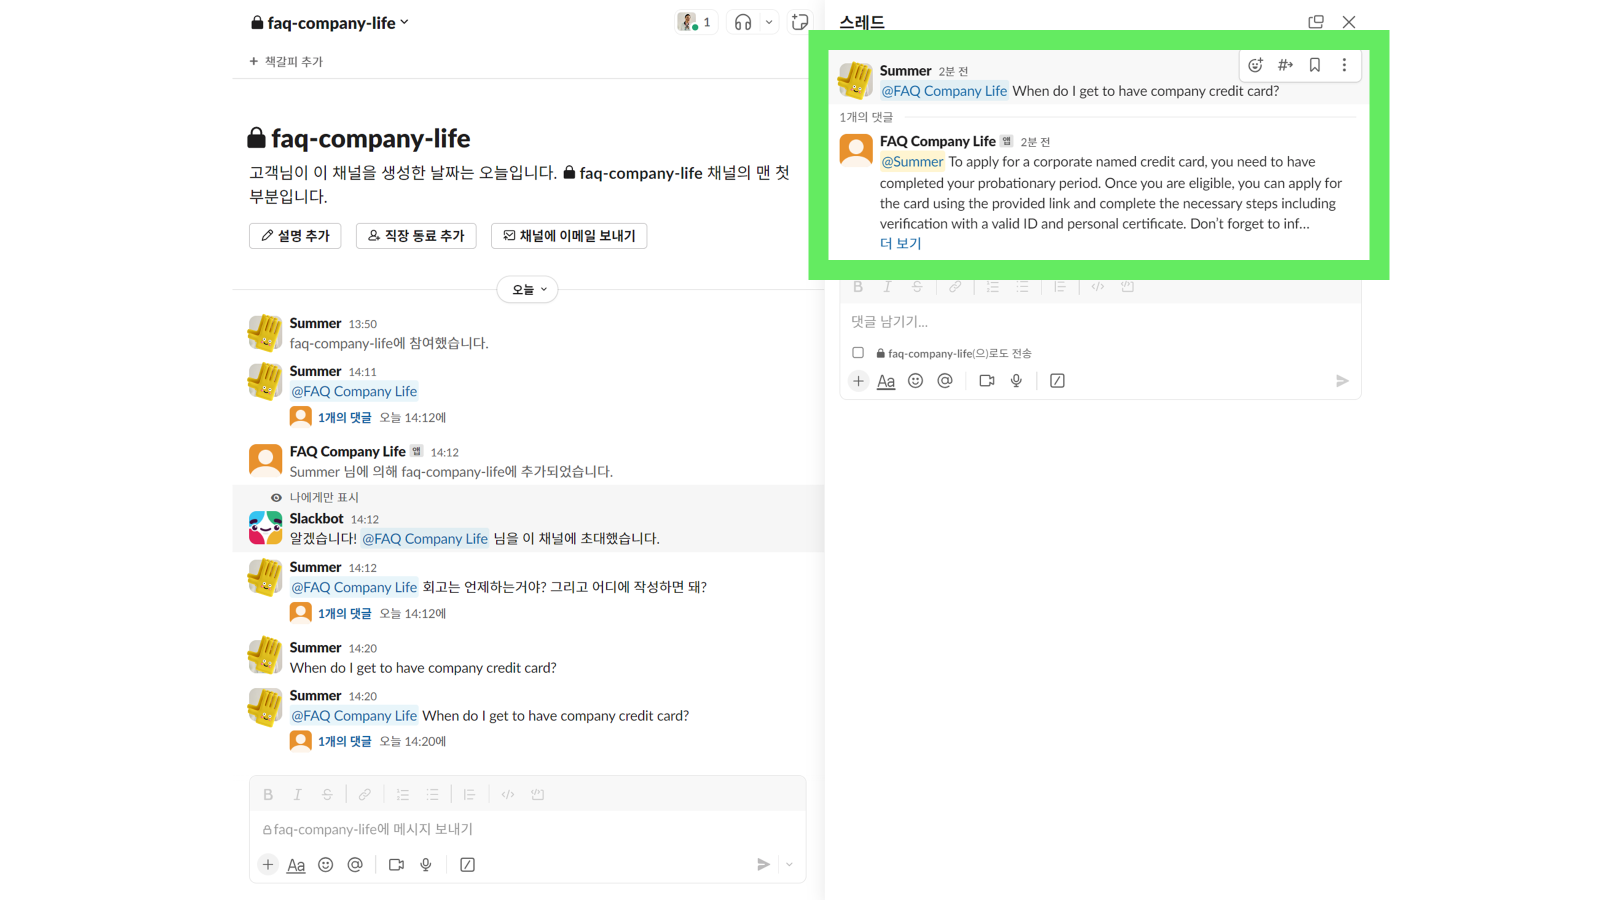View channel members via avatar count button

(x=696, y=22)
